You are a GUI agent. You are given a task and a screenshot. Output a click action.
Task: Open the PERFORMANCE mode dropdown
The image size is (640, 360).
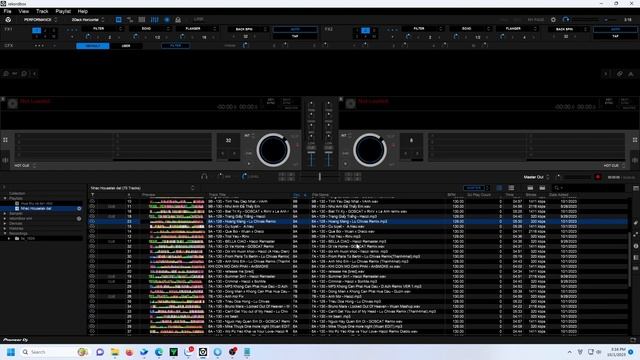(x=40, y=20)
